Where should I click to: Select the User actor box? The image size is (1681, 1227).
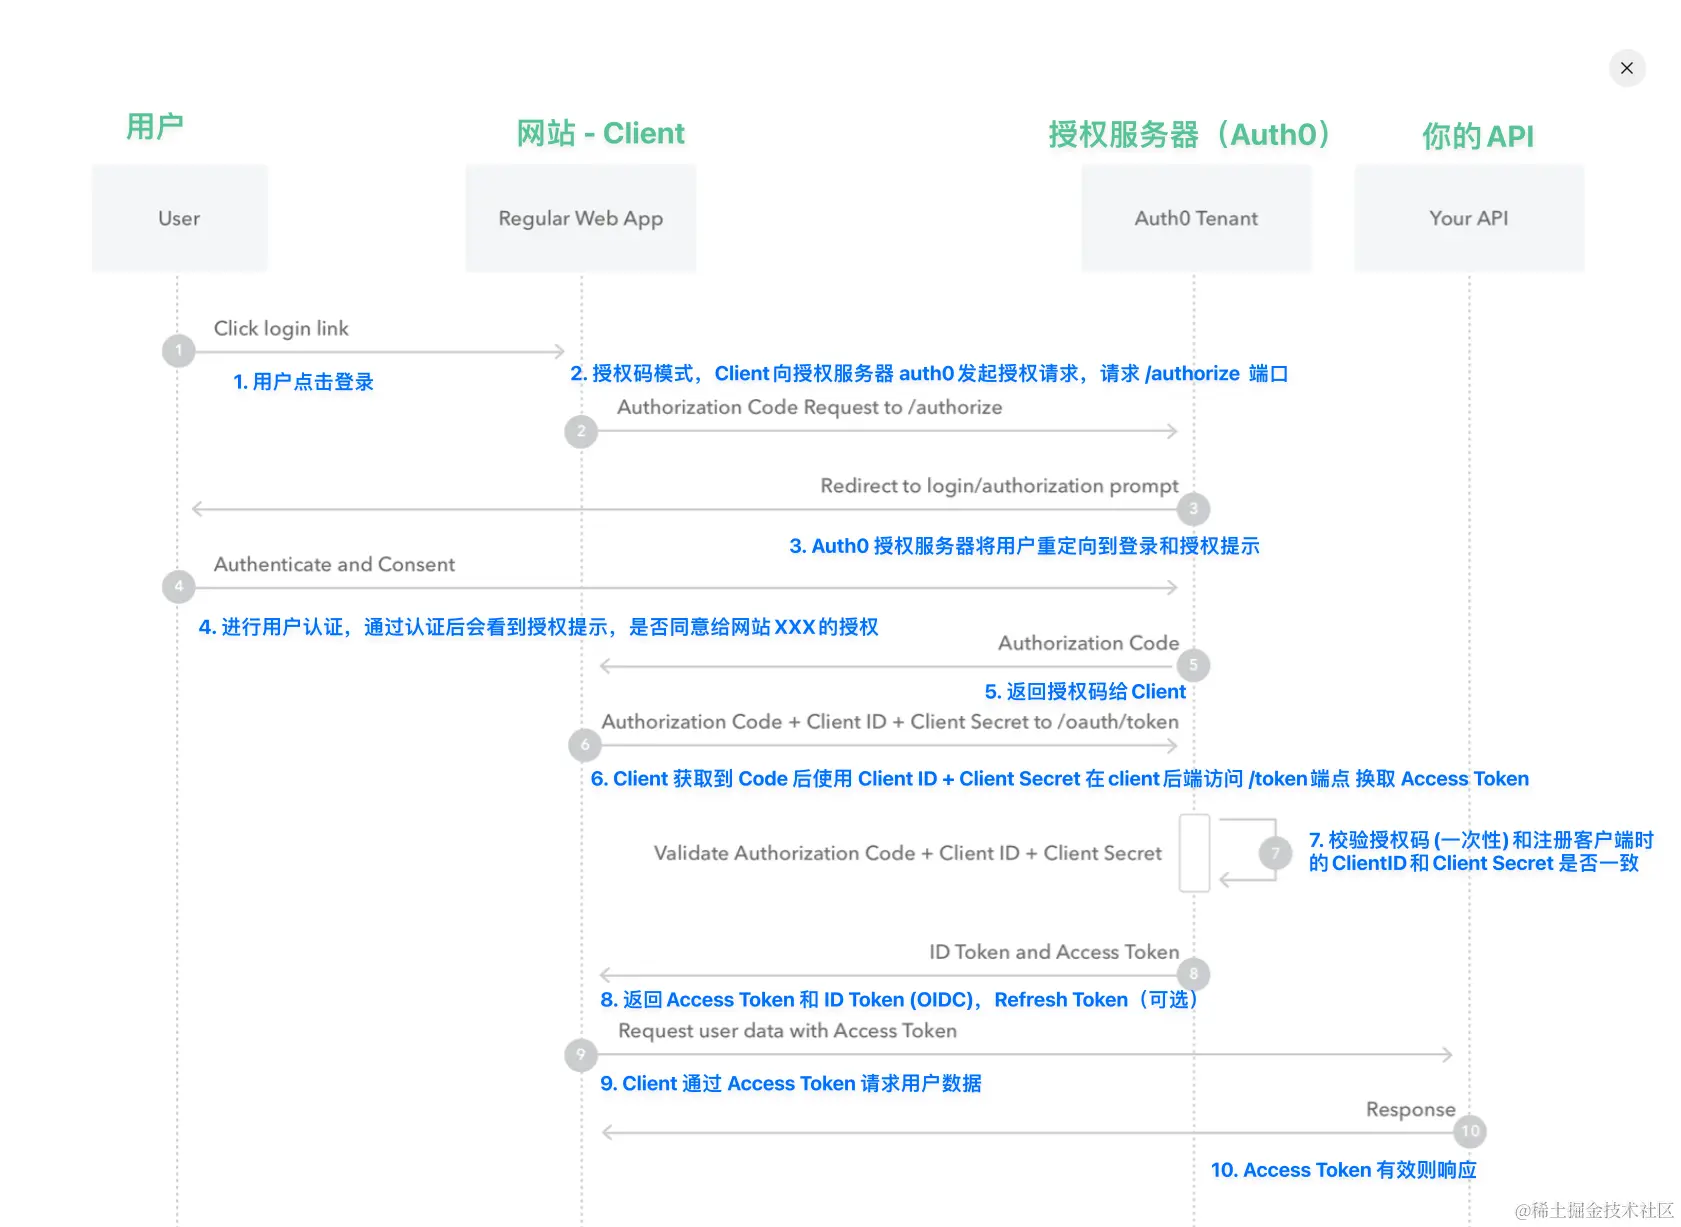coord(179,218)
